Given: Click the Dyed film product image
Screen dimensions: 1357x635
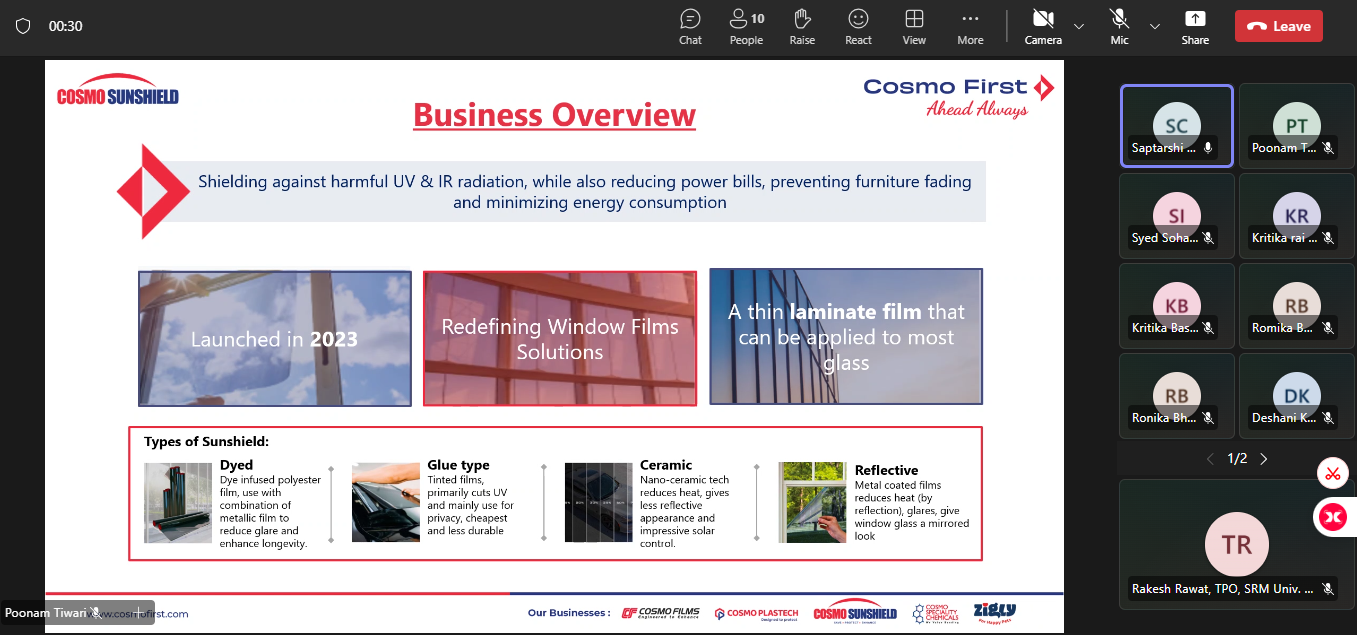Looking at the screenshot, I should (178, 502).
